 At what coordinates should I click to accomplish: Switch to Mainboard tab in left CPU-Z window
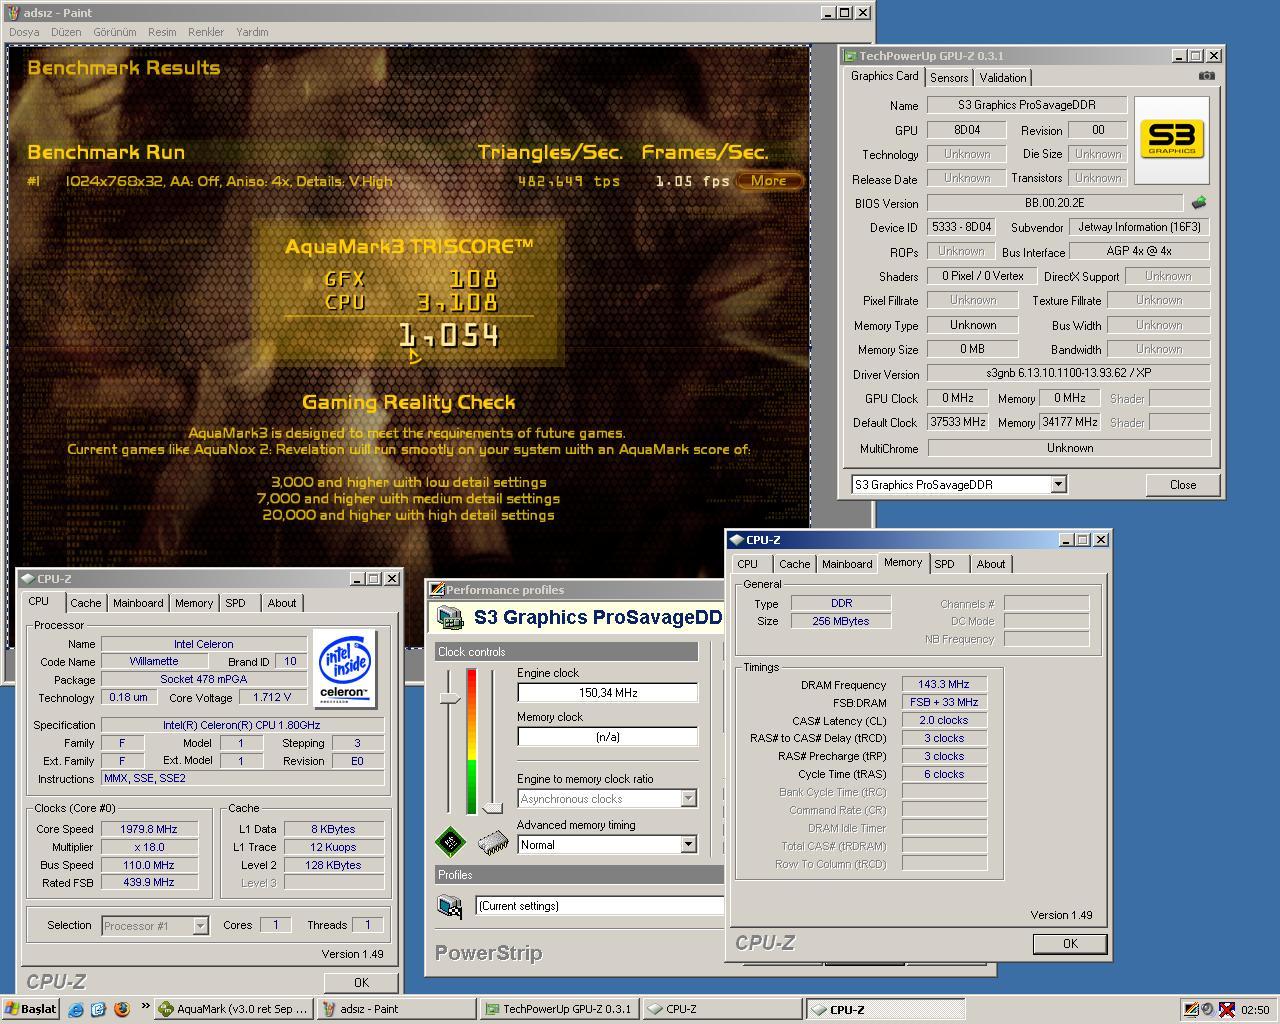click(137, 603)
